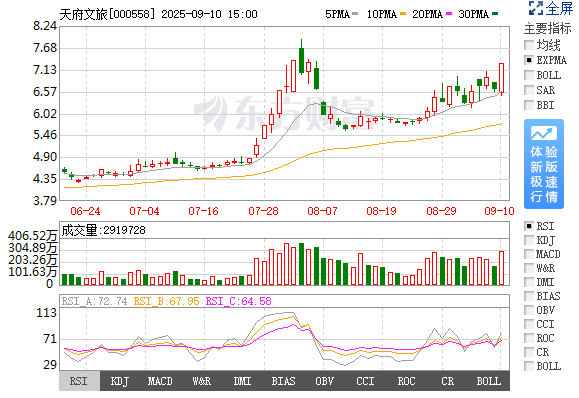Switch to the MACD bottom tab
Viewport: 579px width, 398px height.
[x=160, y=381]
